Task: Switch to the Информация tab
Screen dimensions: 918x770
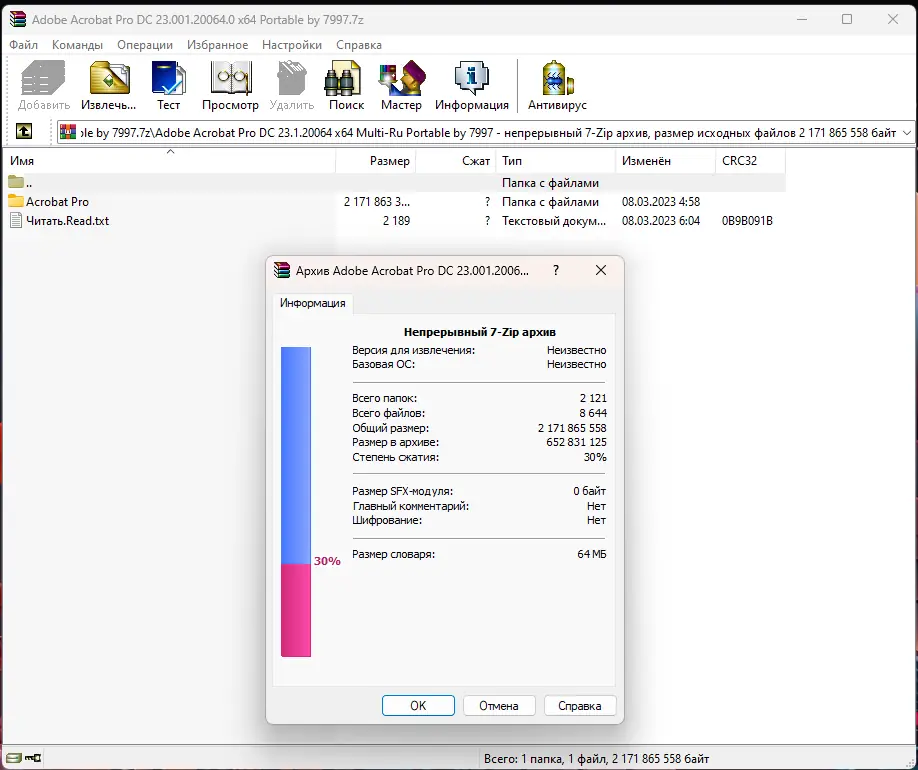Action: pyautogui.click(x=313, y=302)
